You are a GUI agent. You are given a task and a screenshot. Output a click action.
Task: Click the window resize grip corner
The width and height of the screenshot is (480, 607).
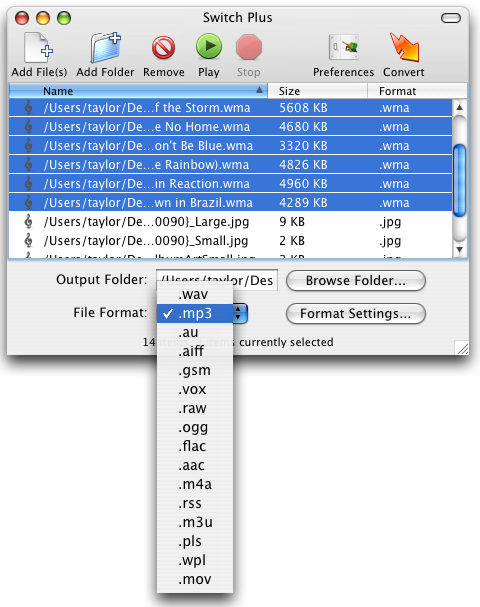[462, 348]
